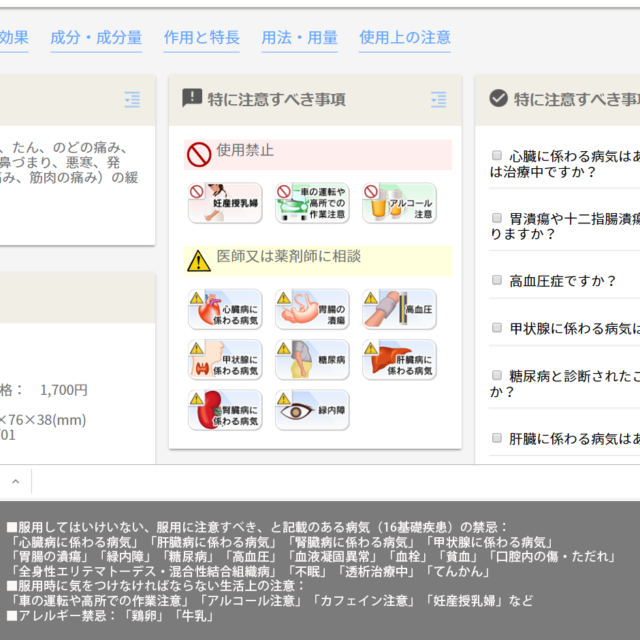Click the 心臓病に係わる病気 icon

(225, 310)
